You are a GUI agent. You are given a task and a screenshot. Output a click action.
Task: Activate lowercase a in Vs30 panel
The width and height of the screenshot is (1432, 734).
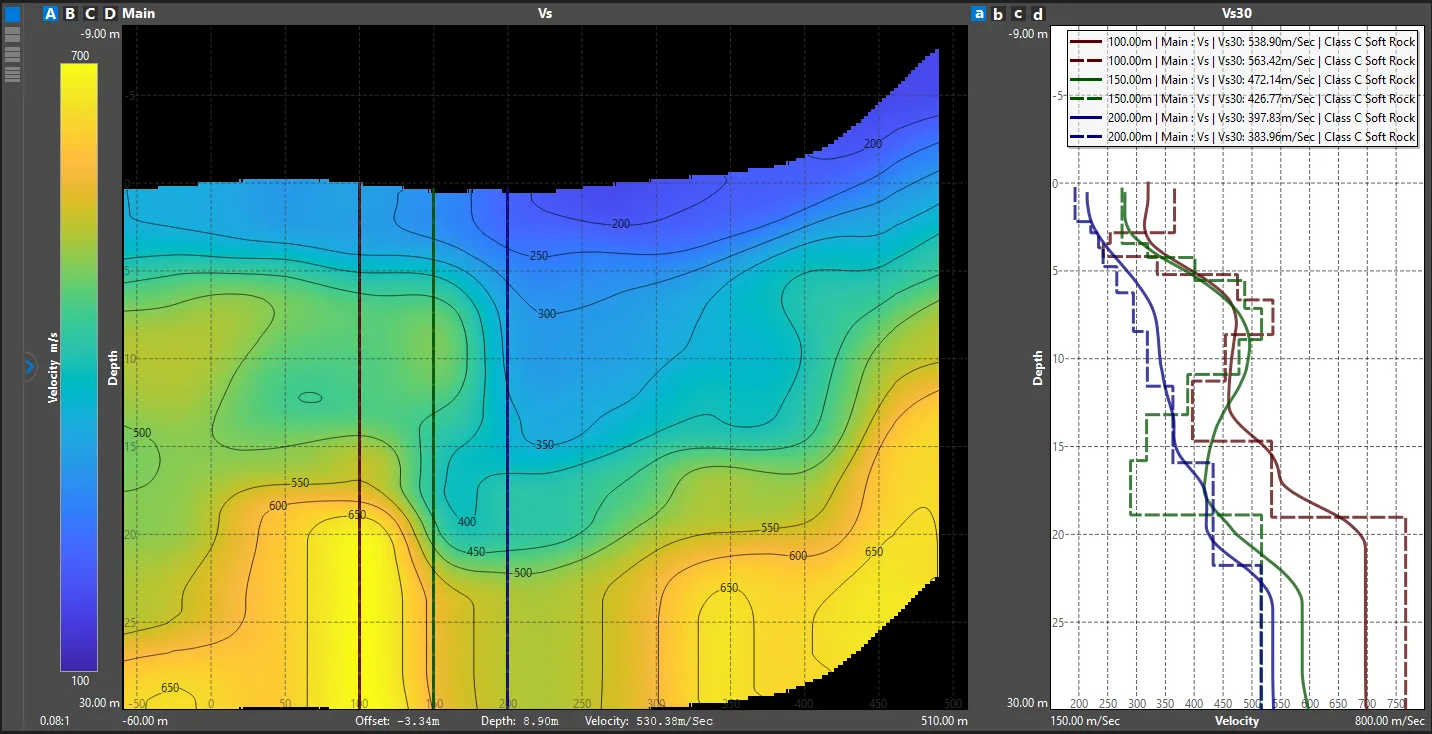(978, 14)
